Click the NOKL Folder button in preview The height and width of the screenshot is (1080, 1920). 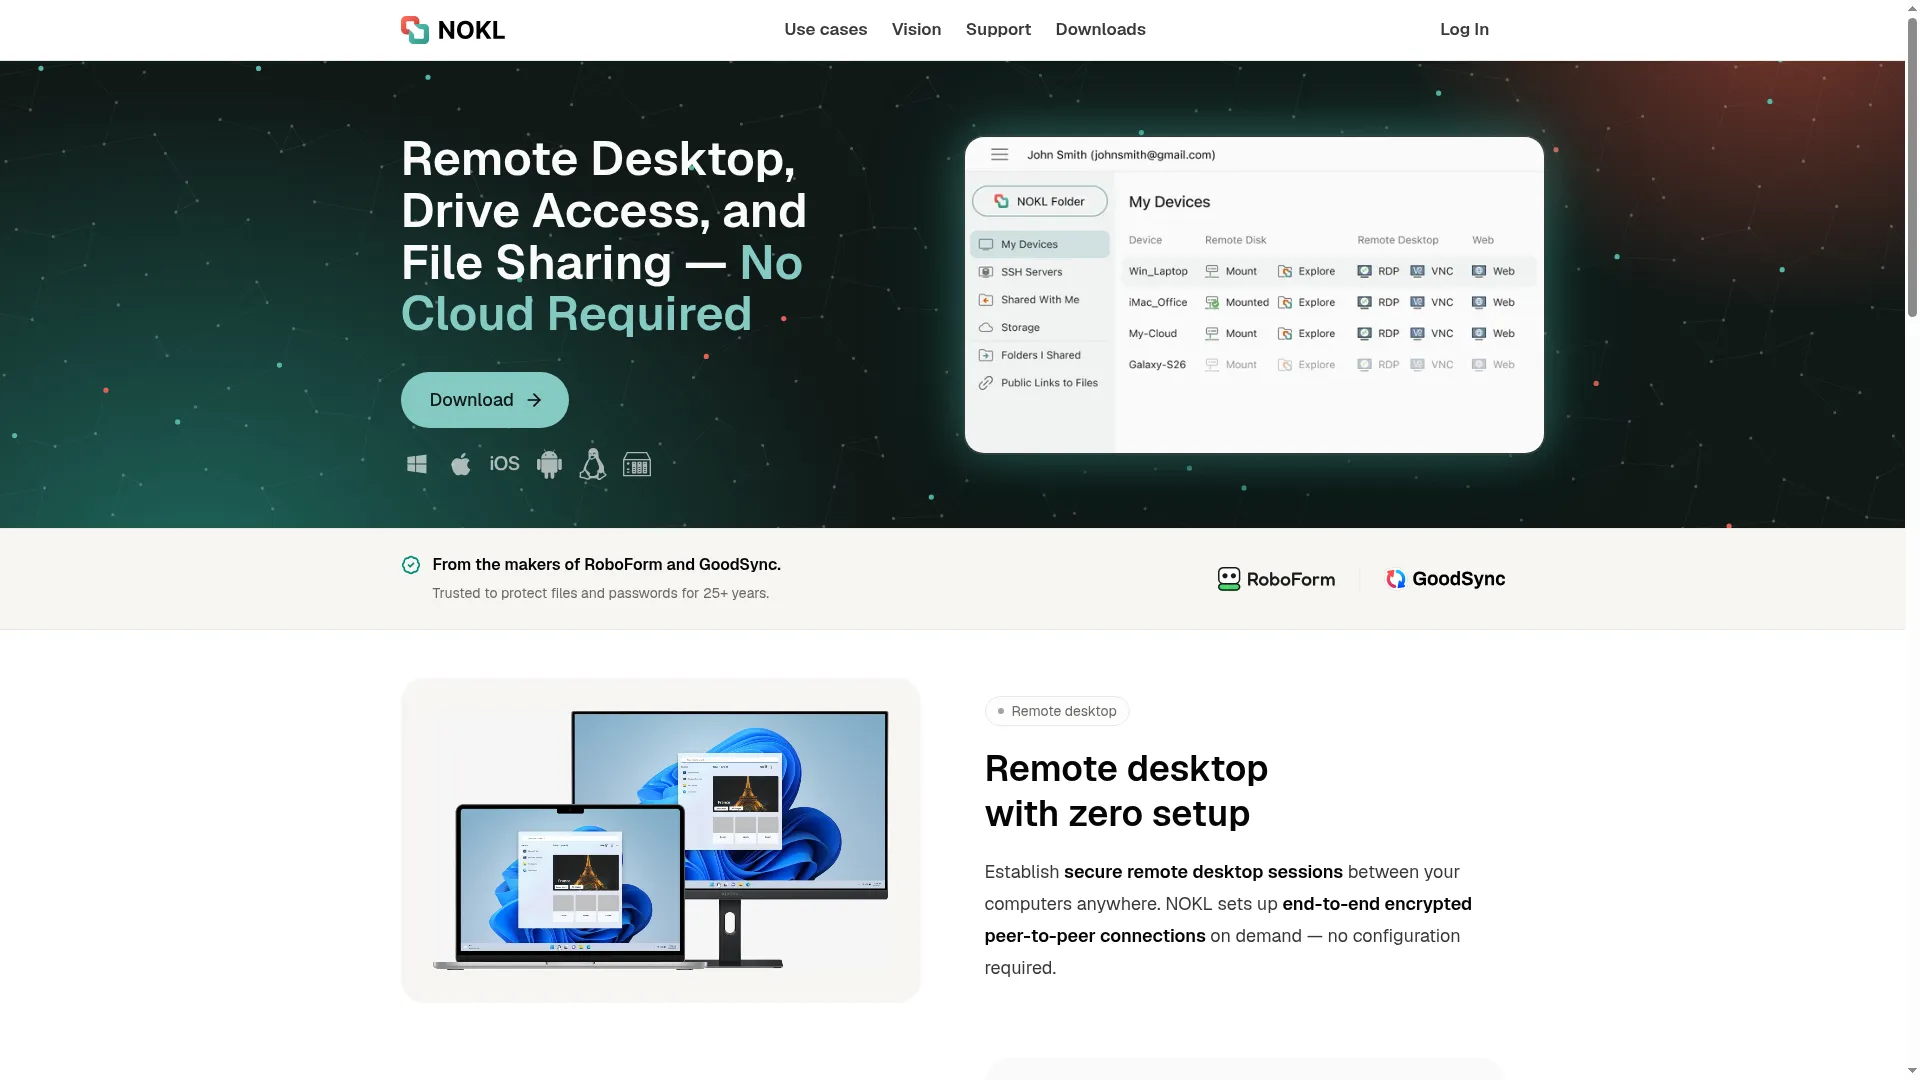(1040, 201)
